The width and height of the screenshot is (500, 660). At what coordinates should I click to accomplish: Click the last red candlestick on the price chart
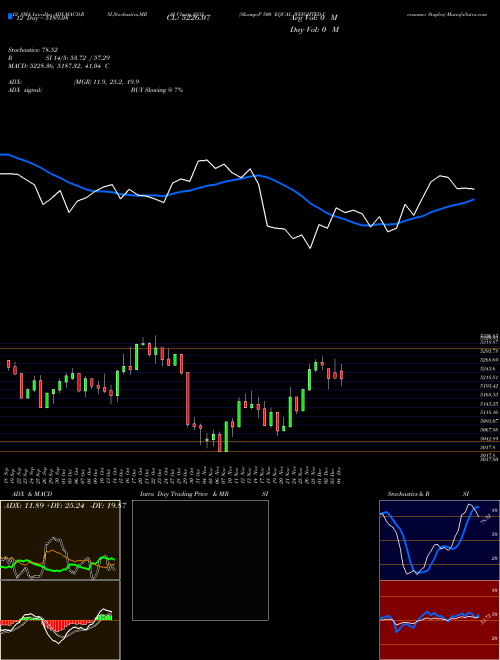click(x=341, y=375)
